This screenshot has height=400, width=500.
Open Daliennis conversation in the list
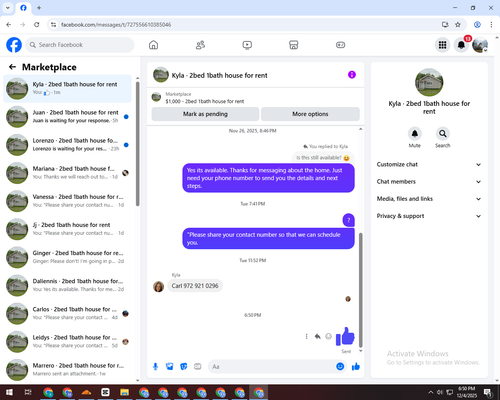pyautogui.click(x=67, y=285)
